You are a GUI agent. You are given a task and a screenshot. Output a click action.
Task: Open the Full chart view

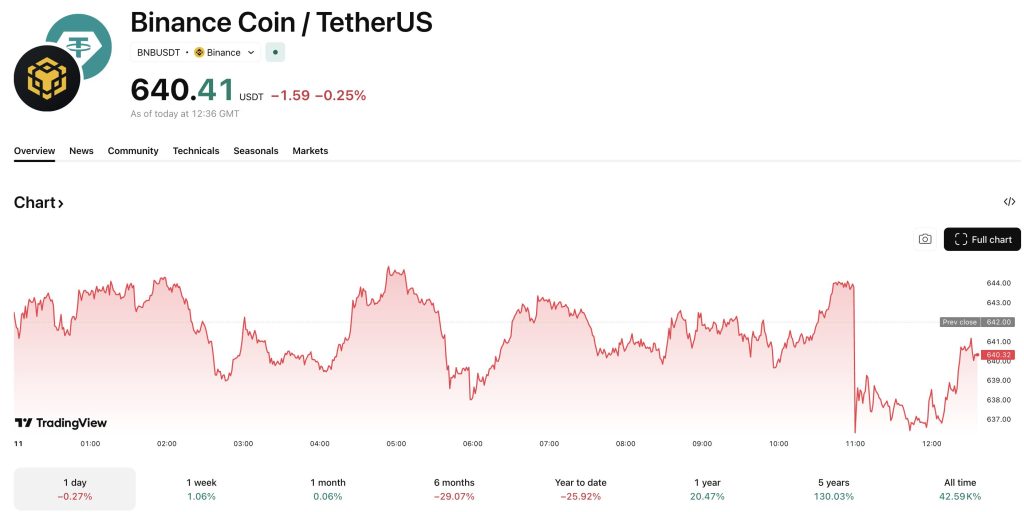tap(982, 239)
